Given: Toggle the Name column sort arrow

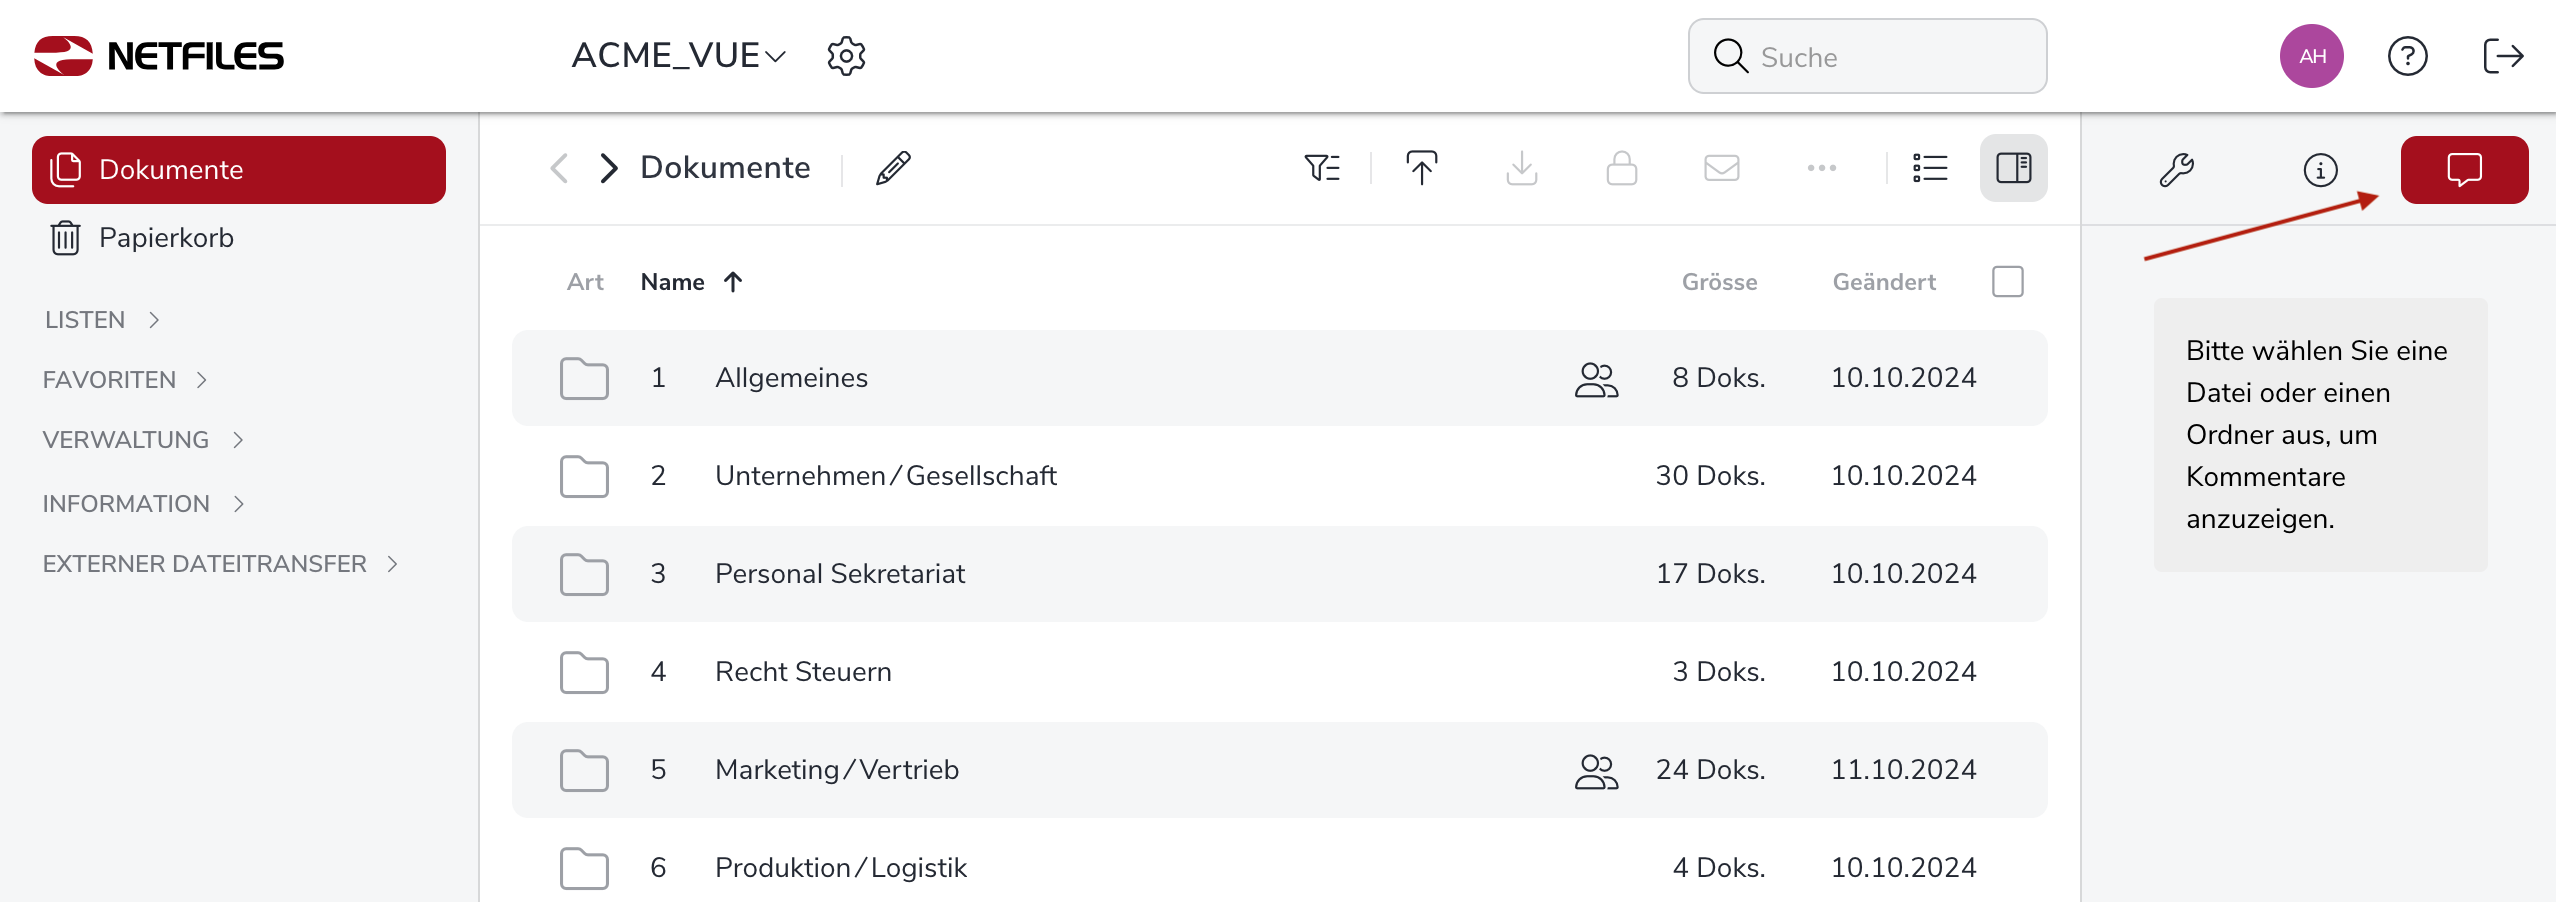Looking at the screenshot, I should tap(733, 282).
